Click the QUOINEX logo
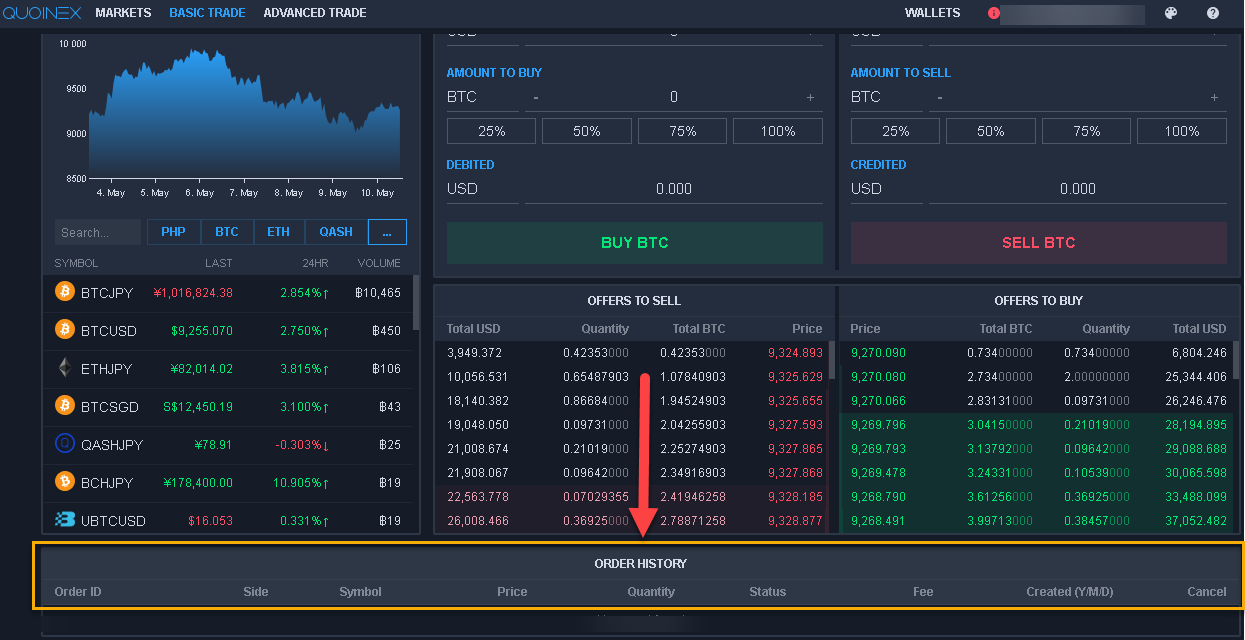This screenshot has height=640, width=1245. click(42, 13)
